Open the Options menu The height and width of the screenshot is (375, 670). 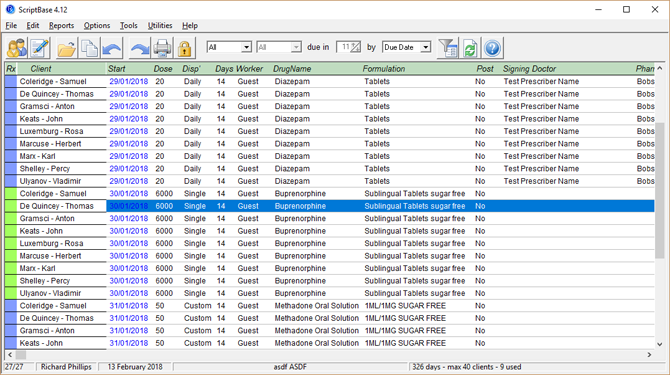tap(97, 26)
